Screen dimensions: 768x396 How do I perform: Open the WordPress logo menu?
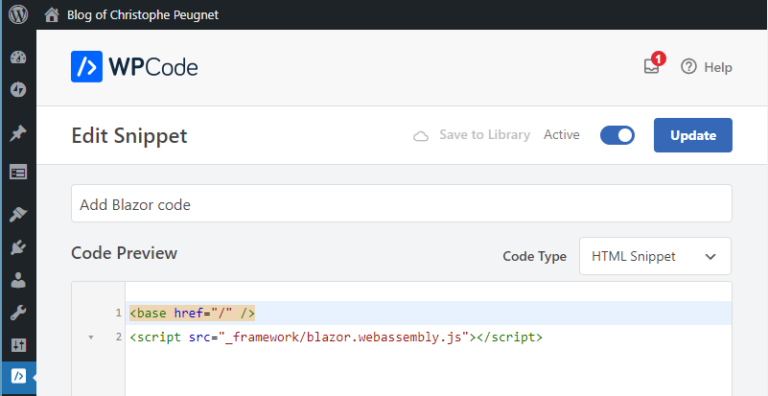[x=18, y=15]
